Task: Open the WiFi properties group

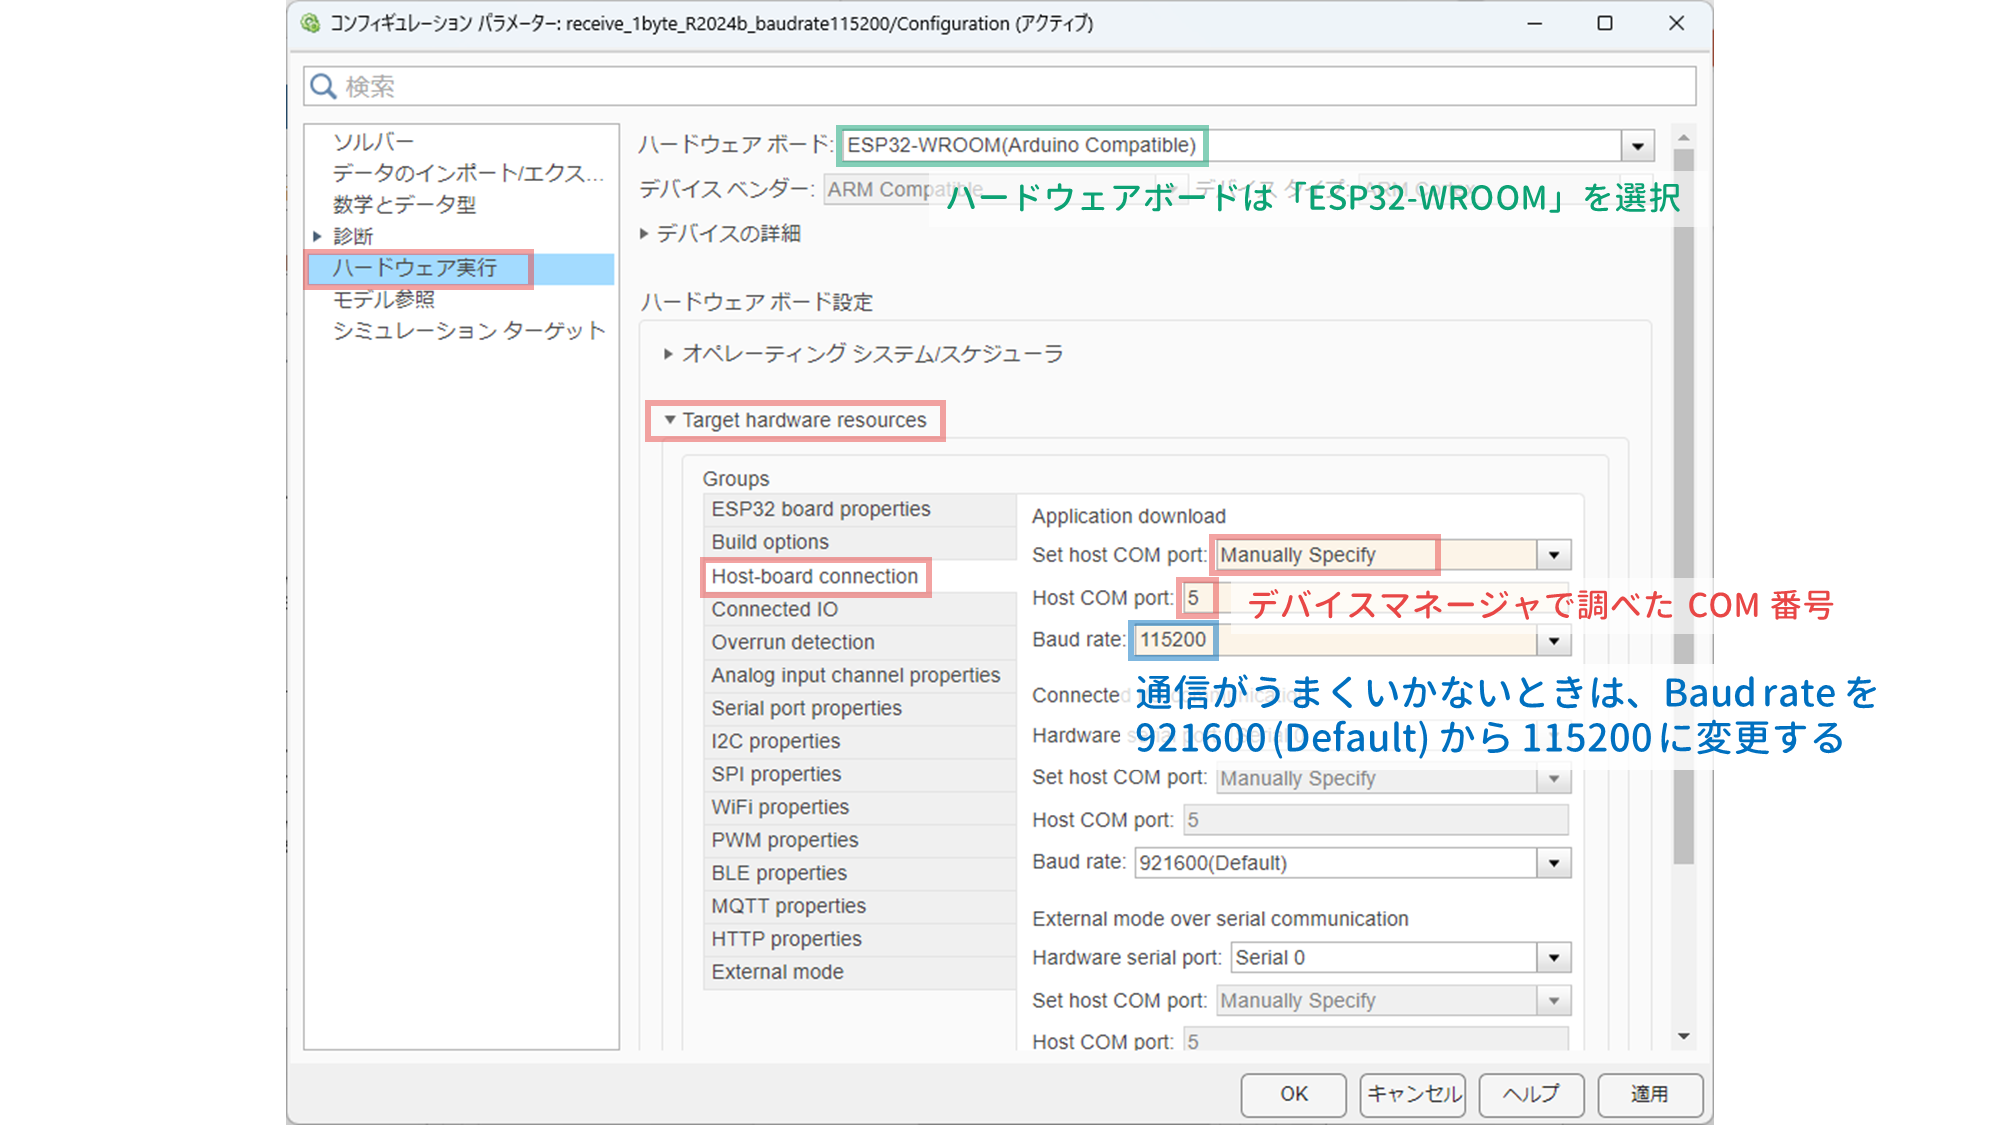Action: coord(780,807)
